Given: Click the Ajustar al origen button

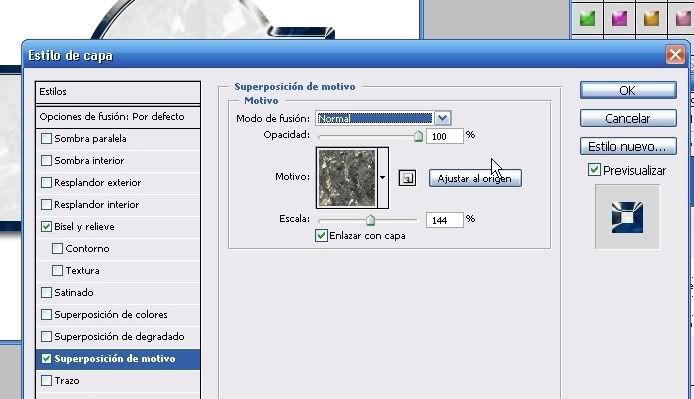Looking at the screenshot, I should (474, 178).
